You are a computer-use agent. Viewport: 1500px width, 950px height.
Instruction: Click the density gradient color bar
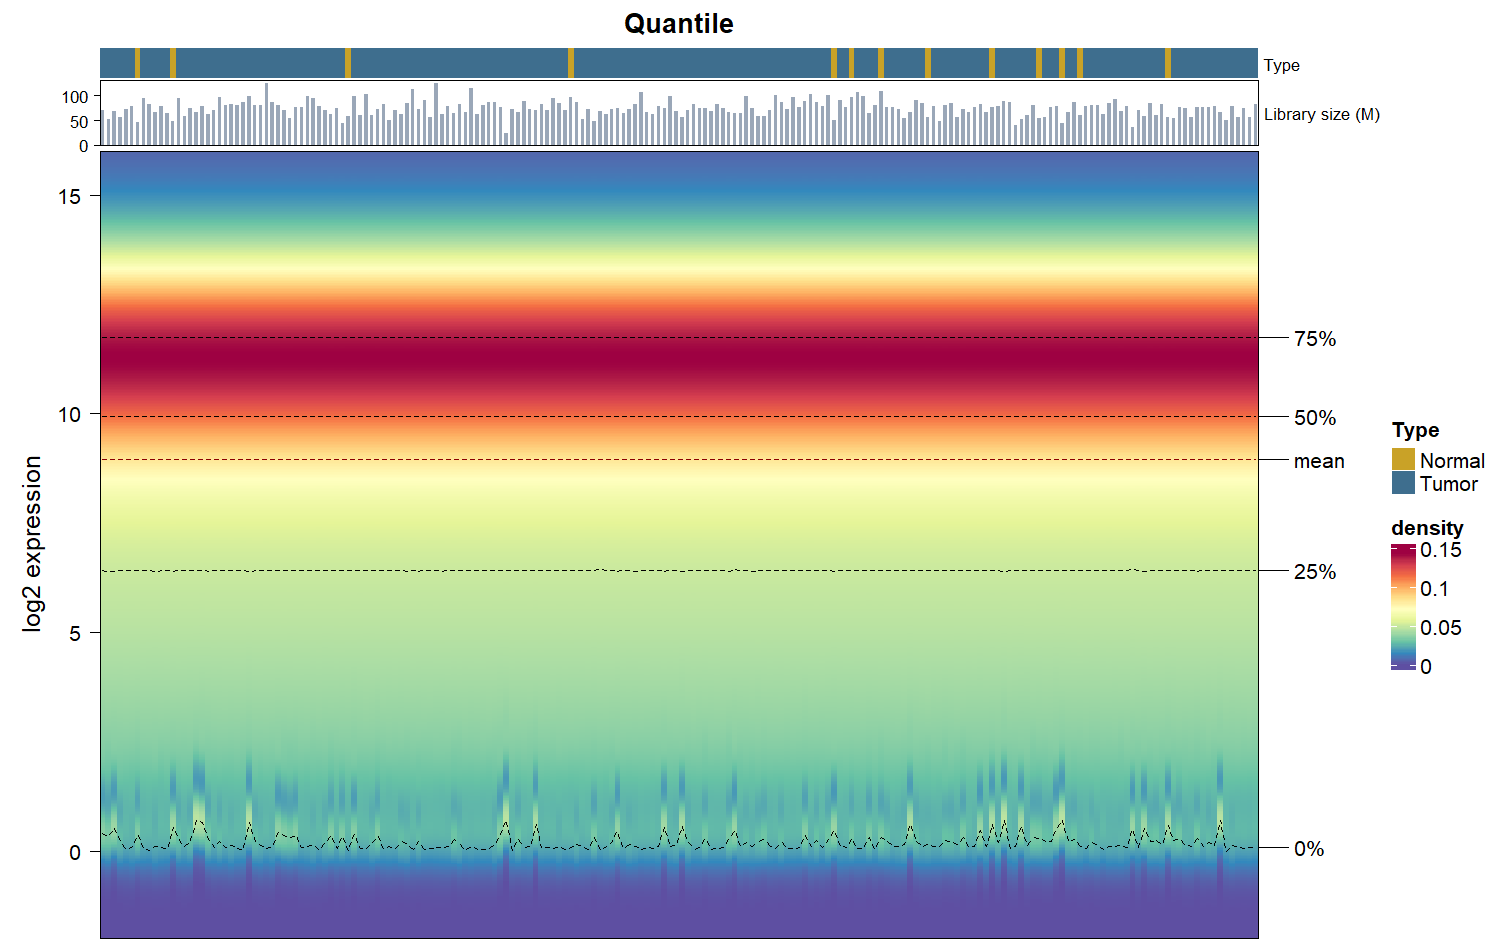tap(1403, 607)
